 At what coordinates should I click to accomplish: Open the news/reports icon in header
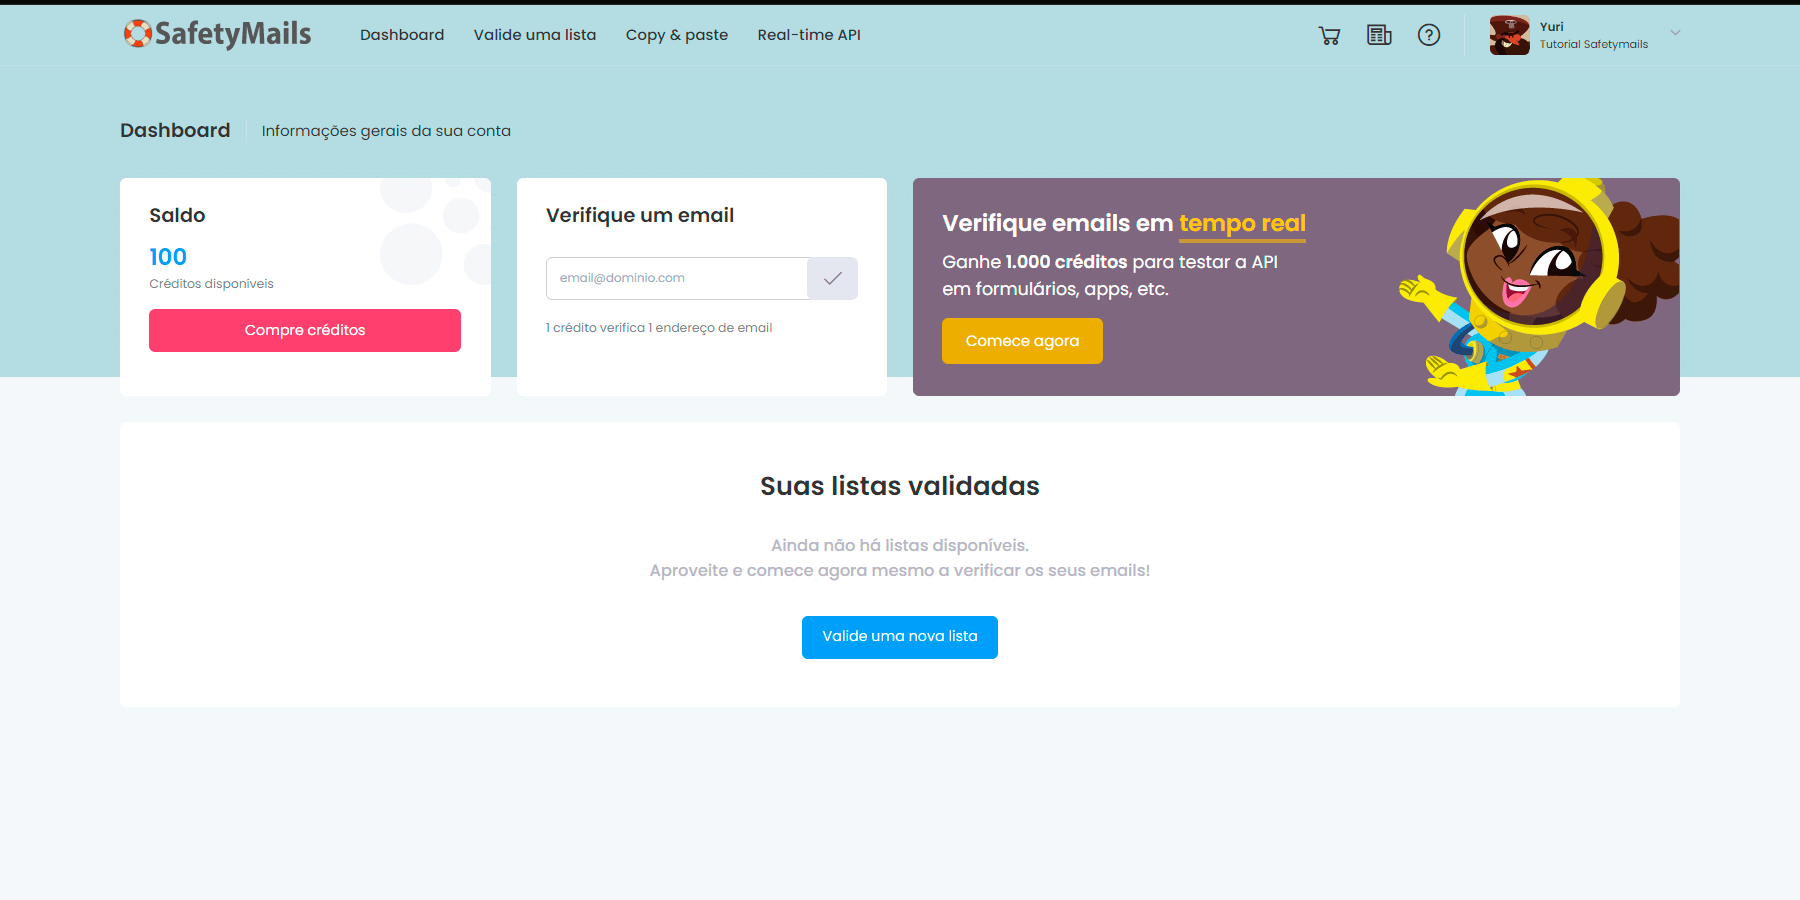pos(1379,36)
